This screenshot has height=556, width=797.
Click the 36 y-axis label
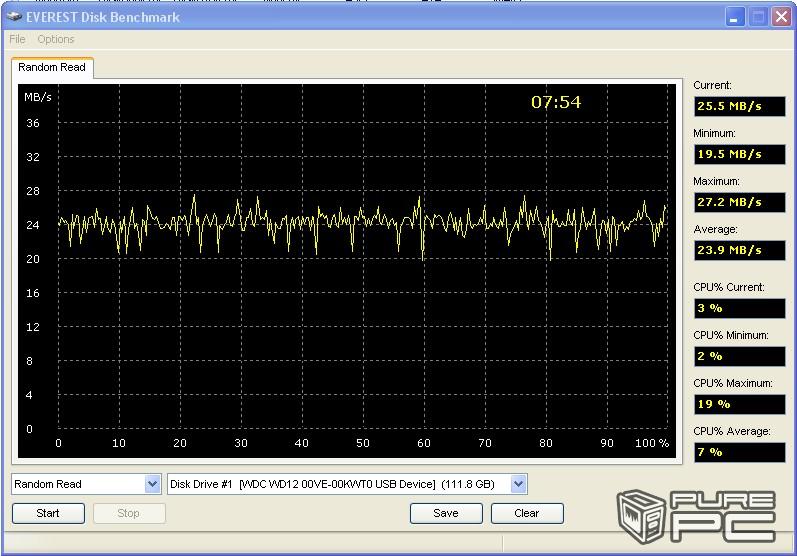pyautogui.click(x=33, y=123)
